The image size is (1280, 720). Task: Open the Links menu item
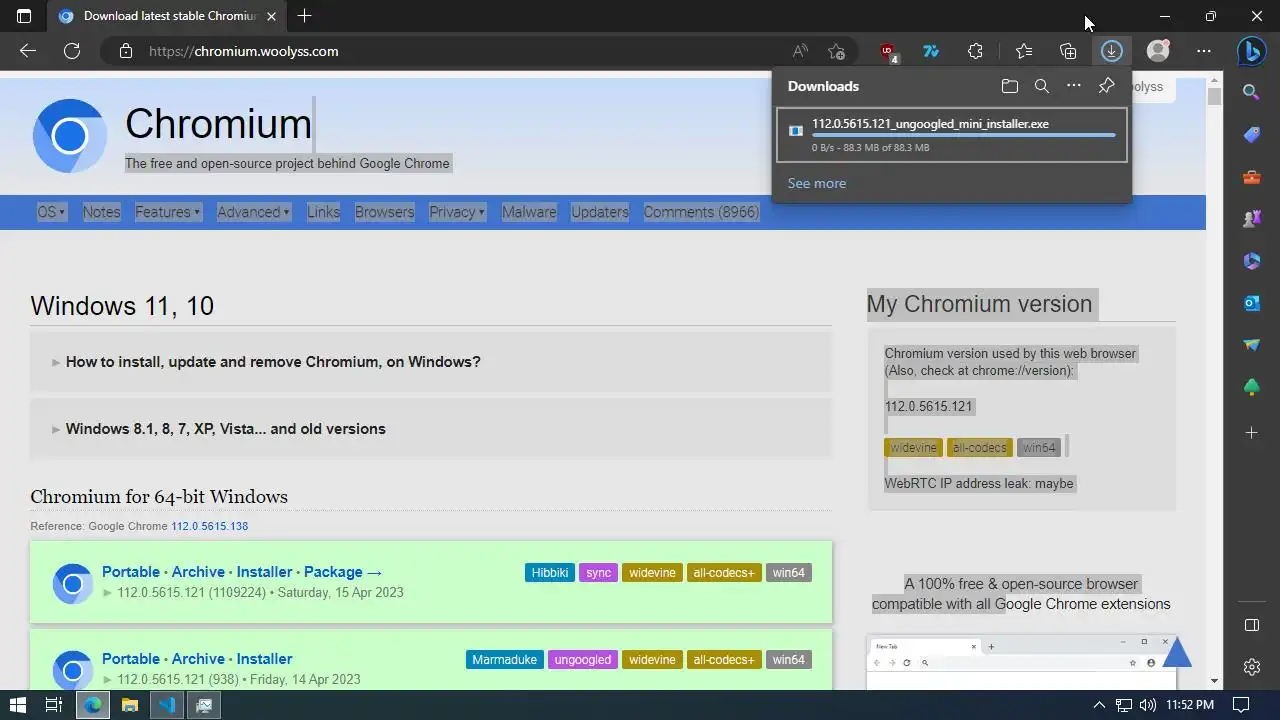click(x=323, y=212)
